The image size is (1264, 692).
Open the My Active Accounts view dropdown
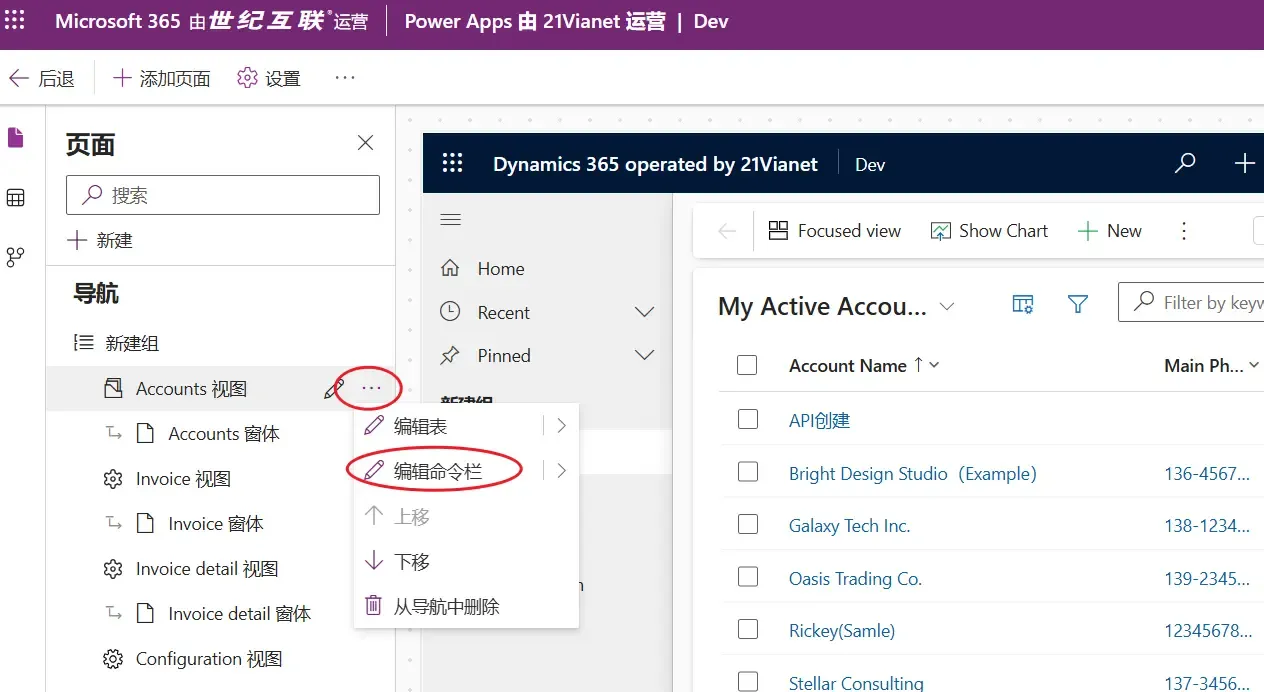pos(947,306)
